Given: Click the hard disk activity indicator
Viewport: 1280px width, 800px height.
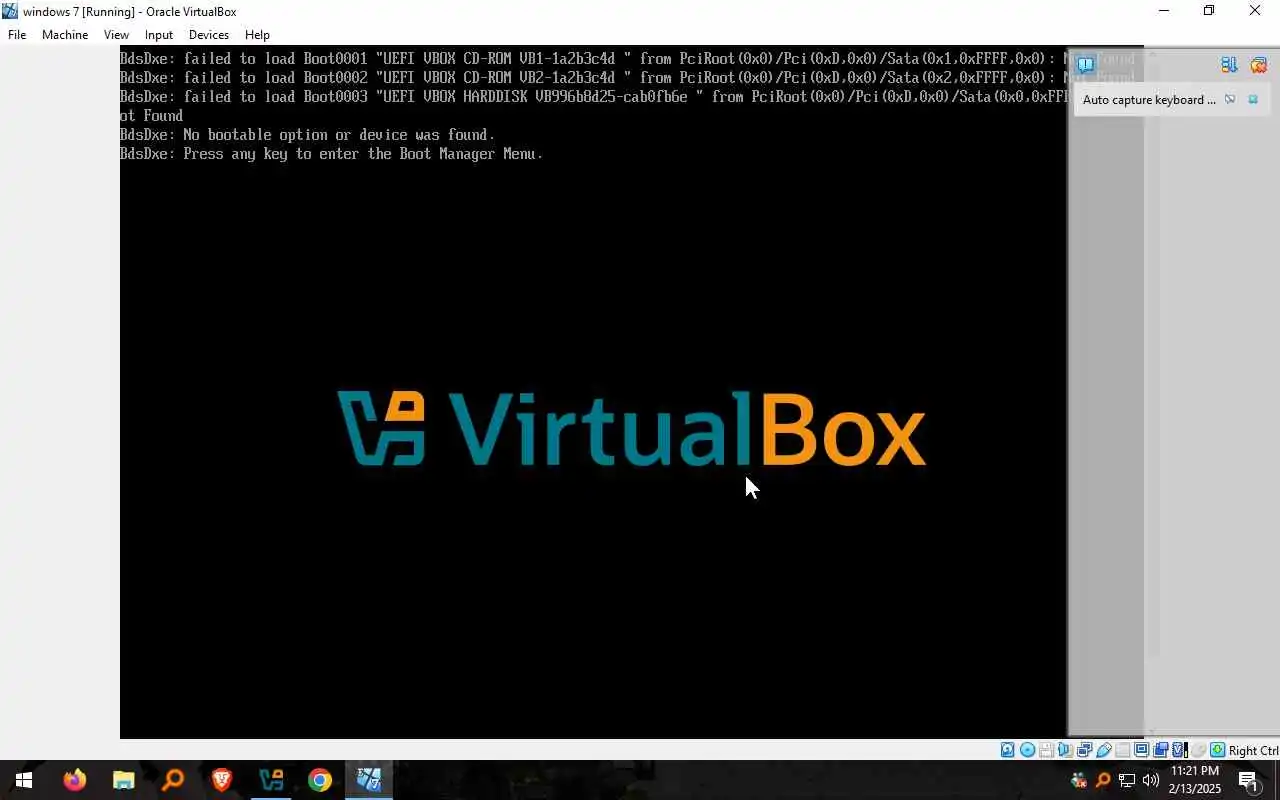Looking at the screenshot, I should (x=1007, y=750).
